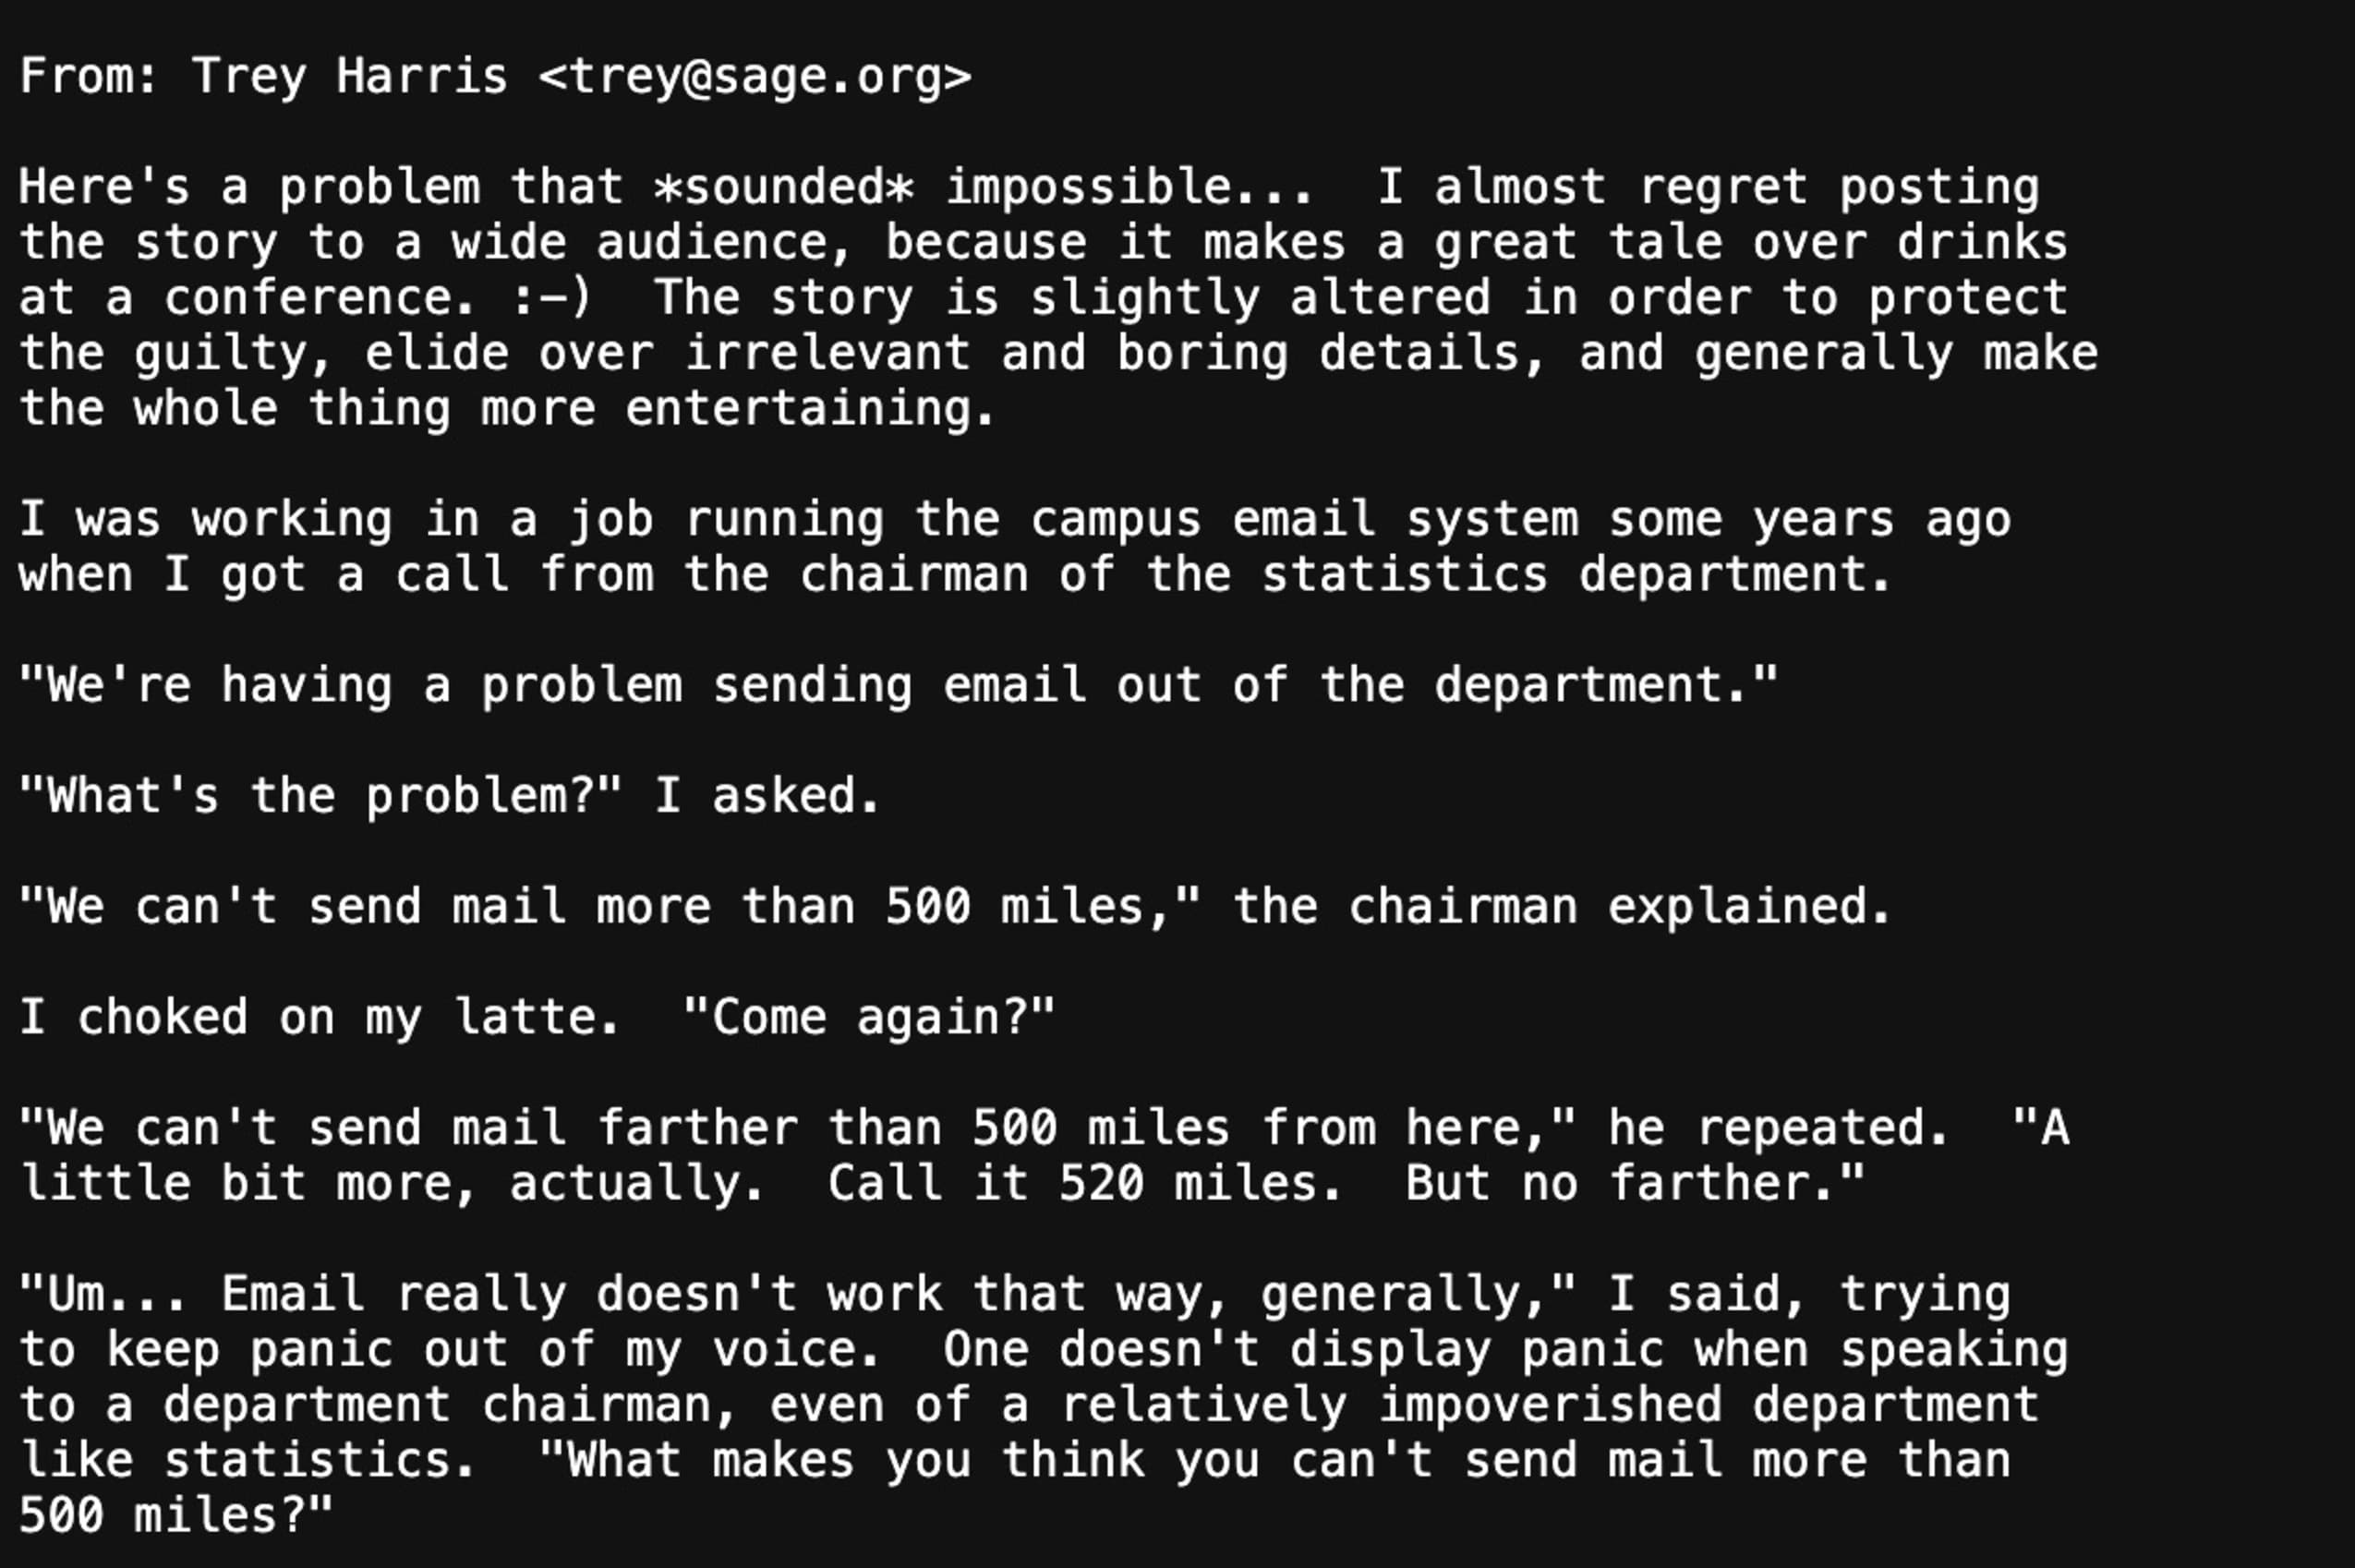Click the :-) smiley emoticon

tap(551, 298)
